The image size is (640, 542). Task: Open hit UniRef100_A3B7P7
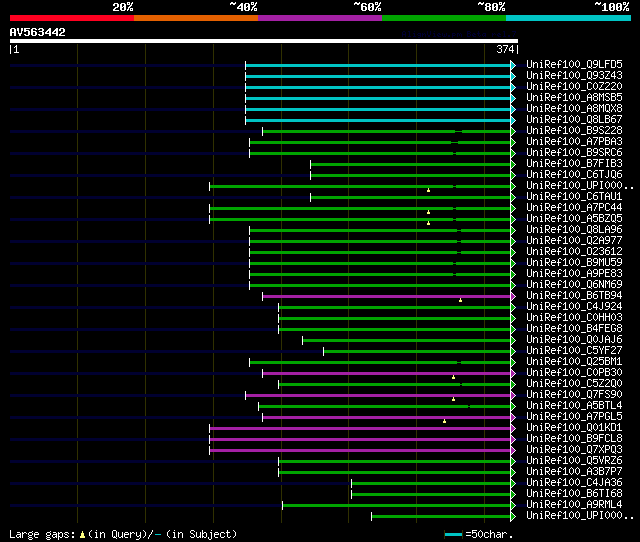[x=574, y=472]
